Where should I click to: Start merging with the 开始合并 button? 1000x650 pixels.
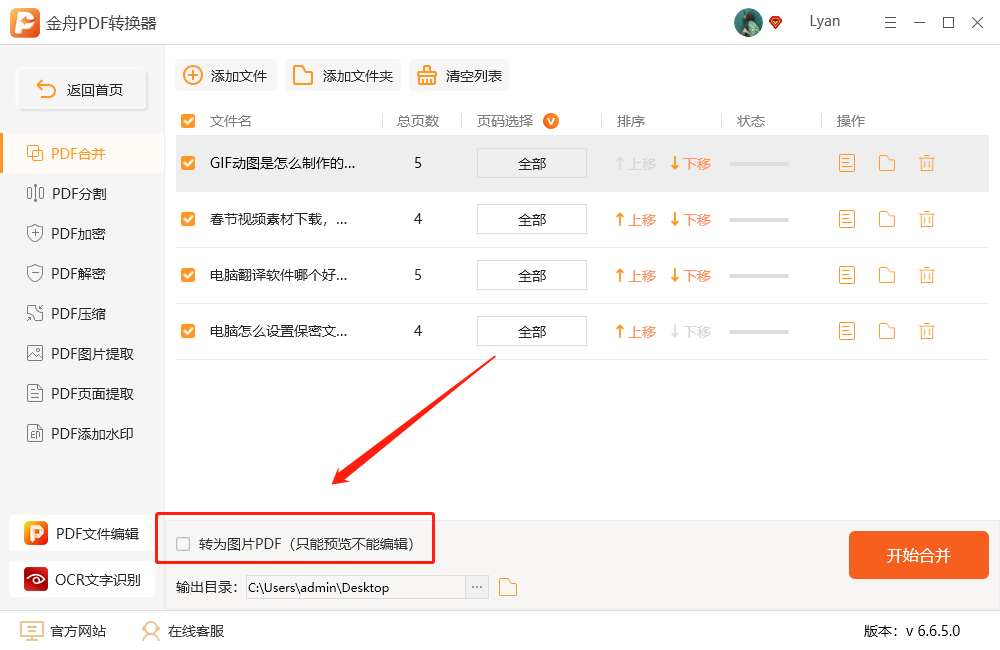918,555
